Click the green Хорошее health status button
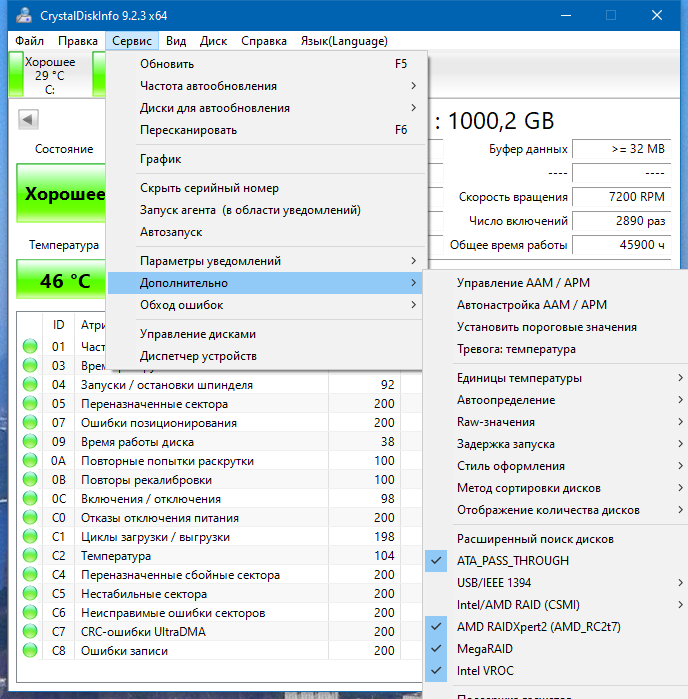688x699 pixels. (61, 193)
